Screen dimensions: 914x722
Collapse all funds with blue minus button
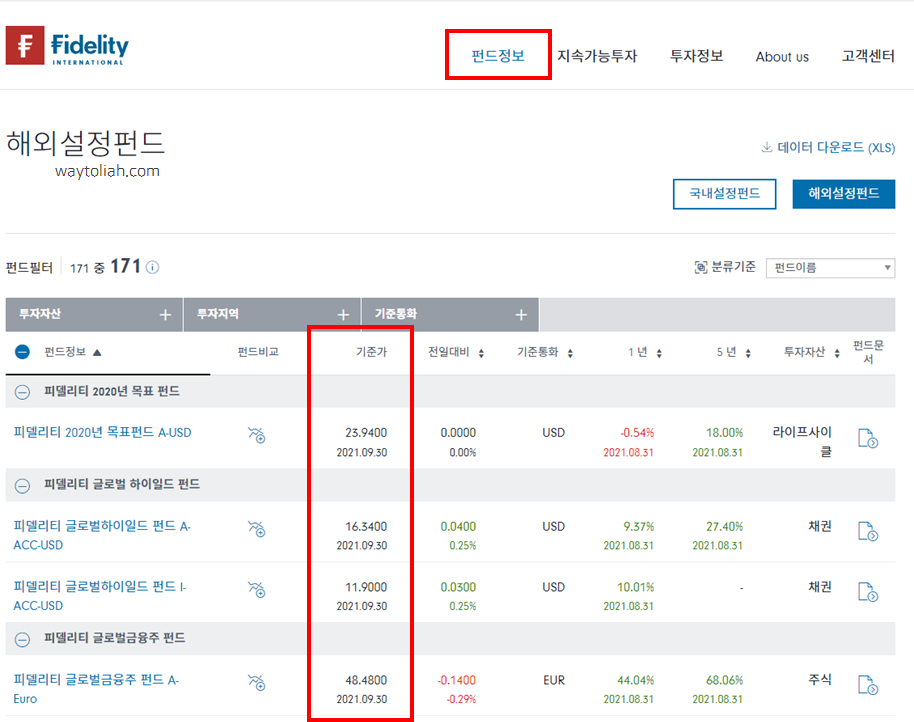(x=22, y=352)
